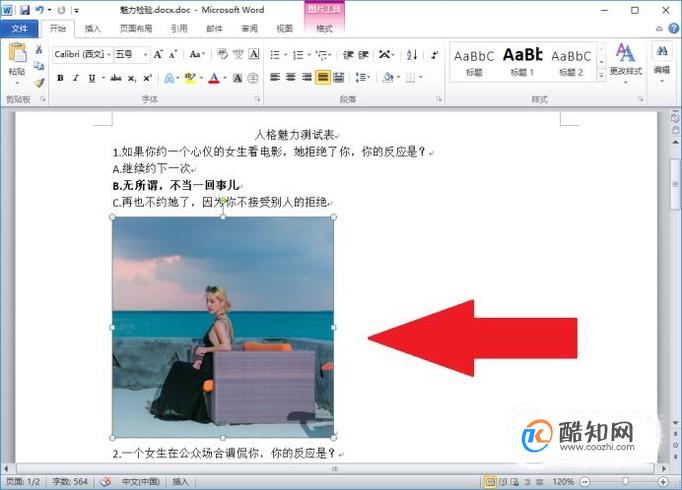Open the Font dialog launcher
682x490 pixels.
(x=257, y=100)
